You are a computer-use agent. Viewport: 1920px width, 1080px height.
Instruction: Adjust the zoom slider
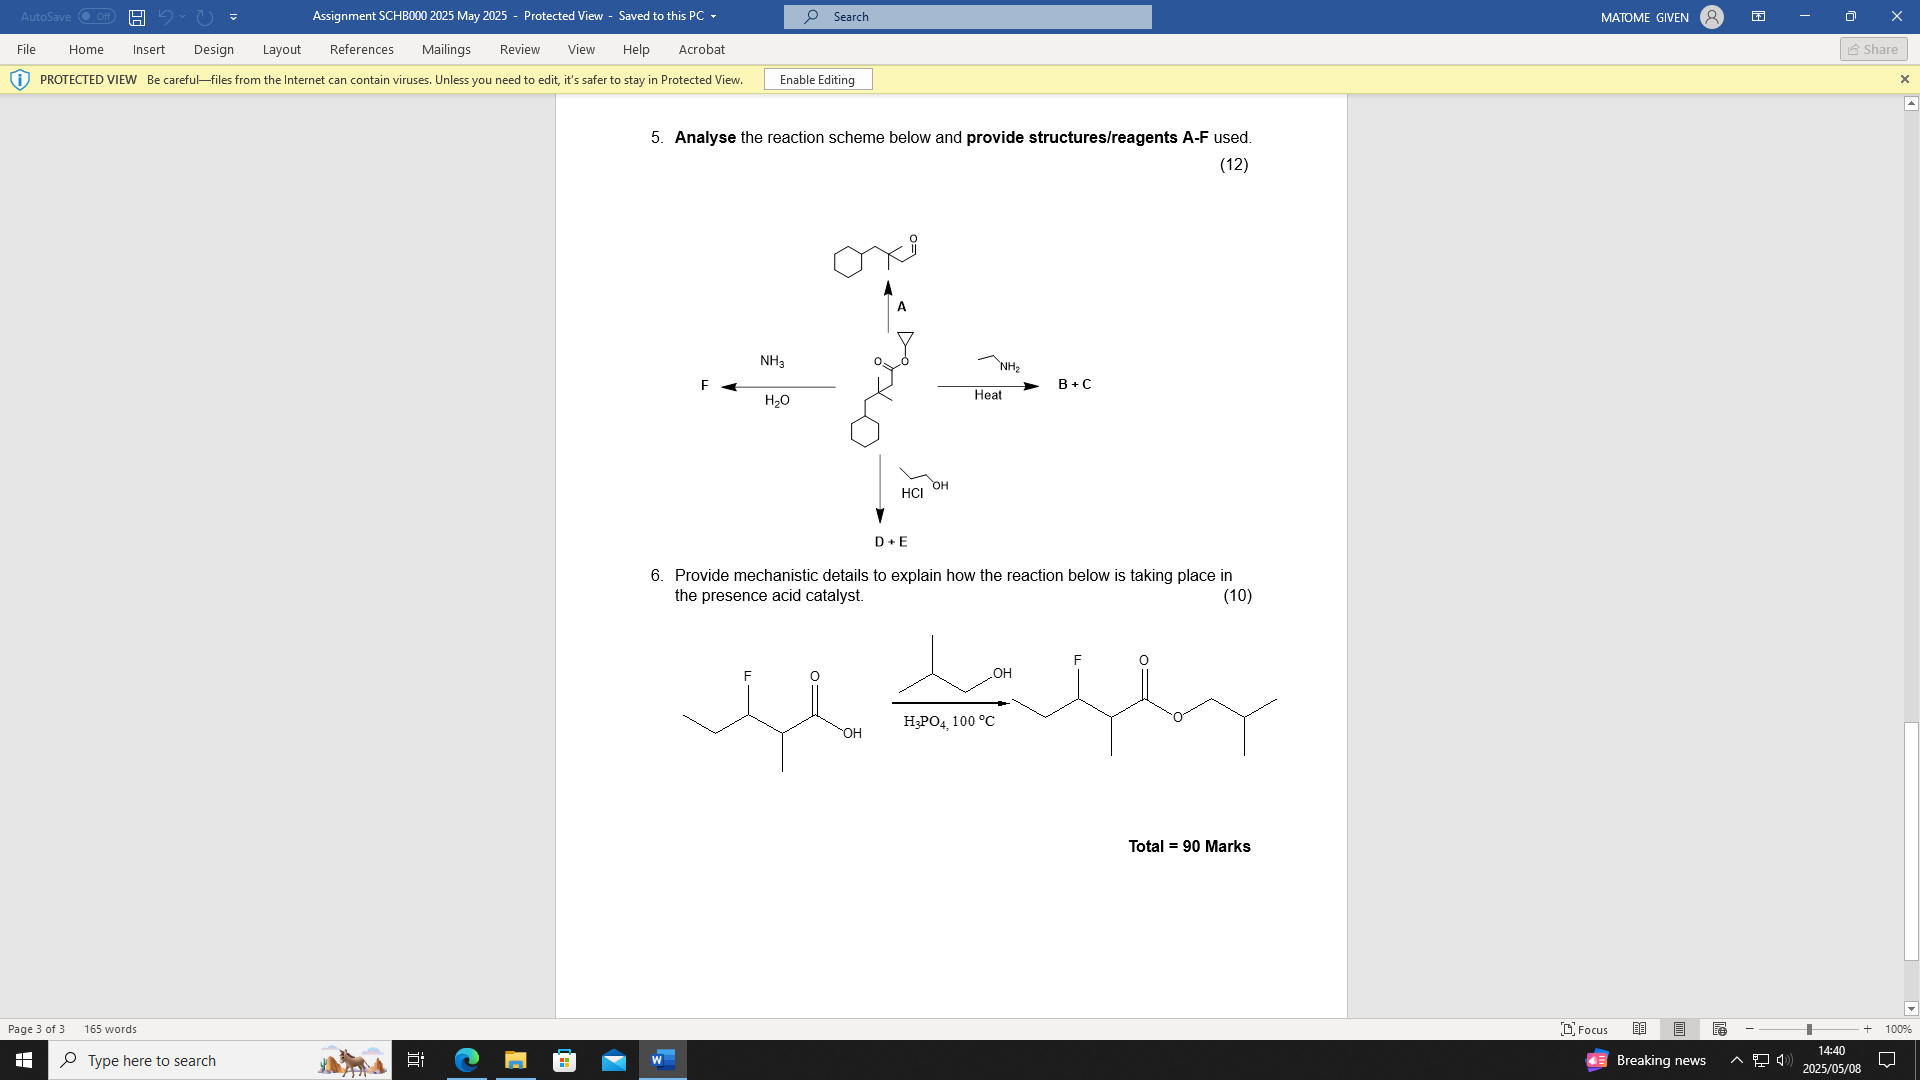[x=1807, y=1029]
